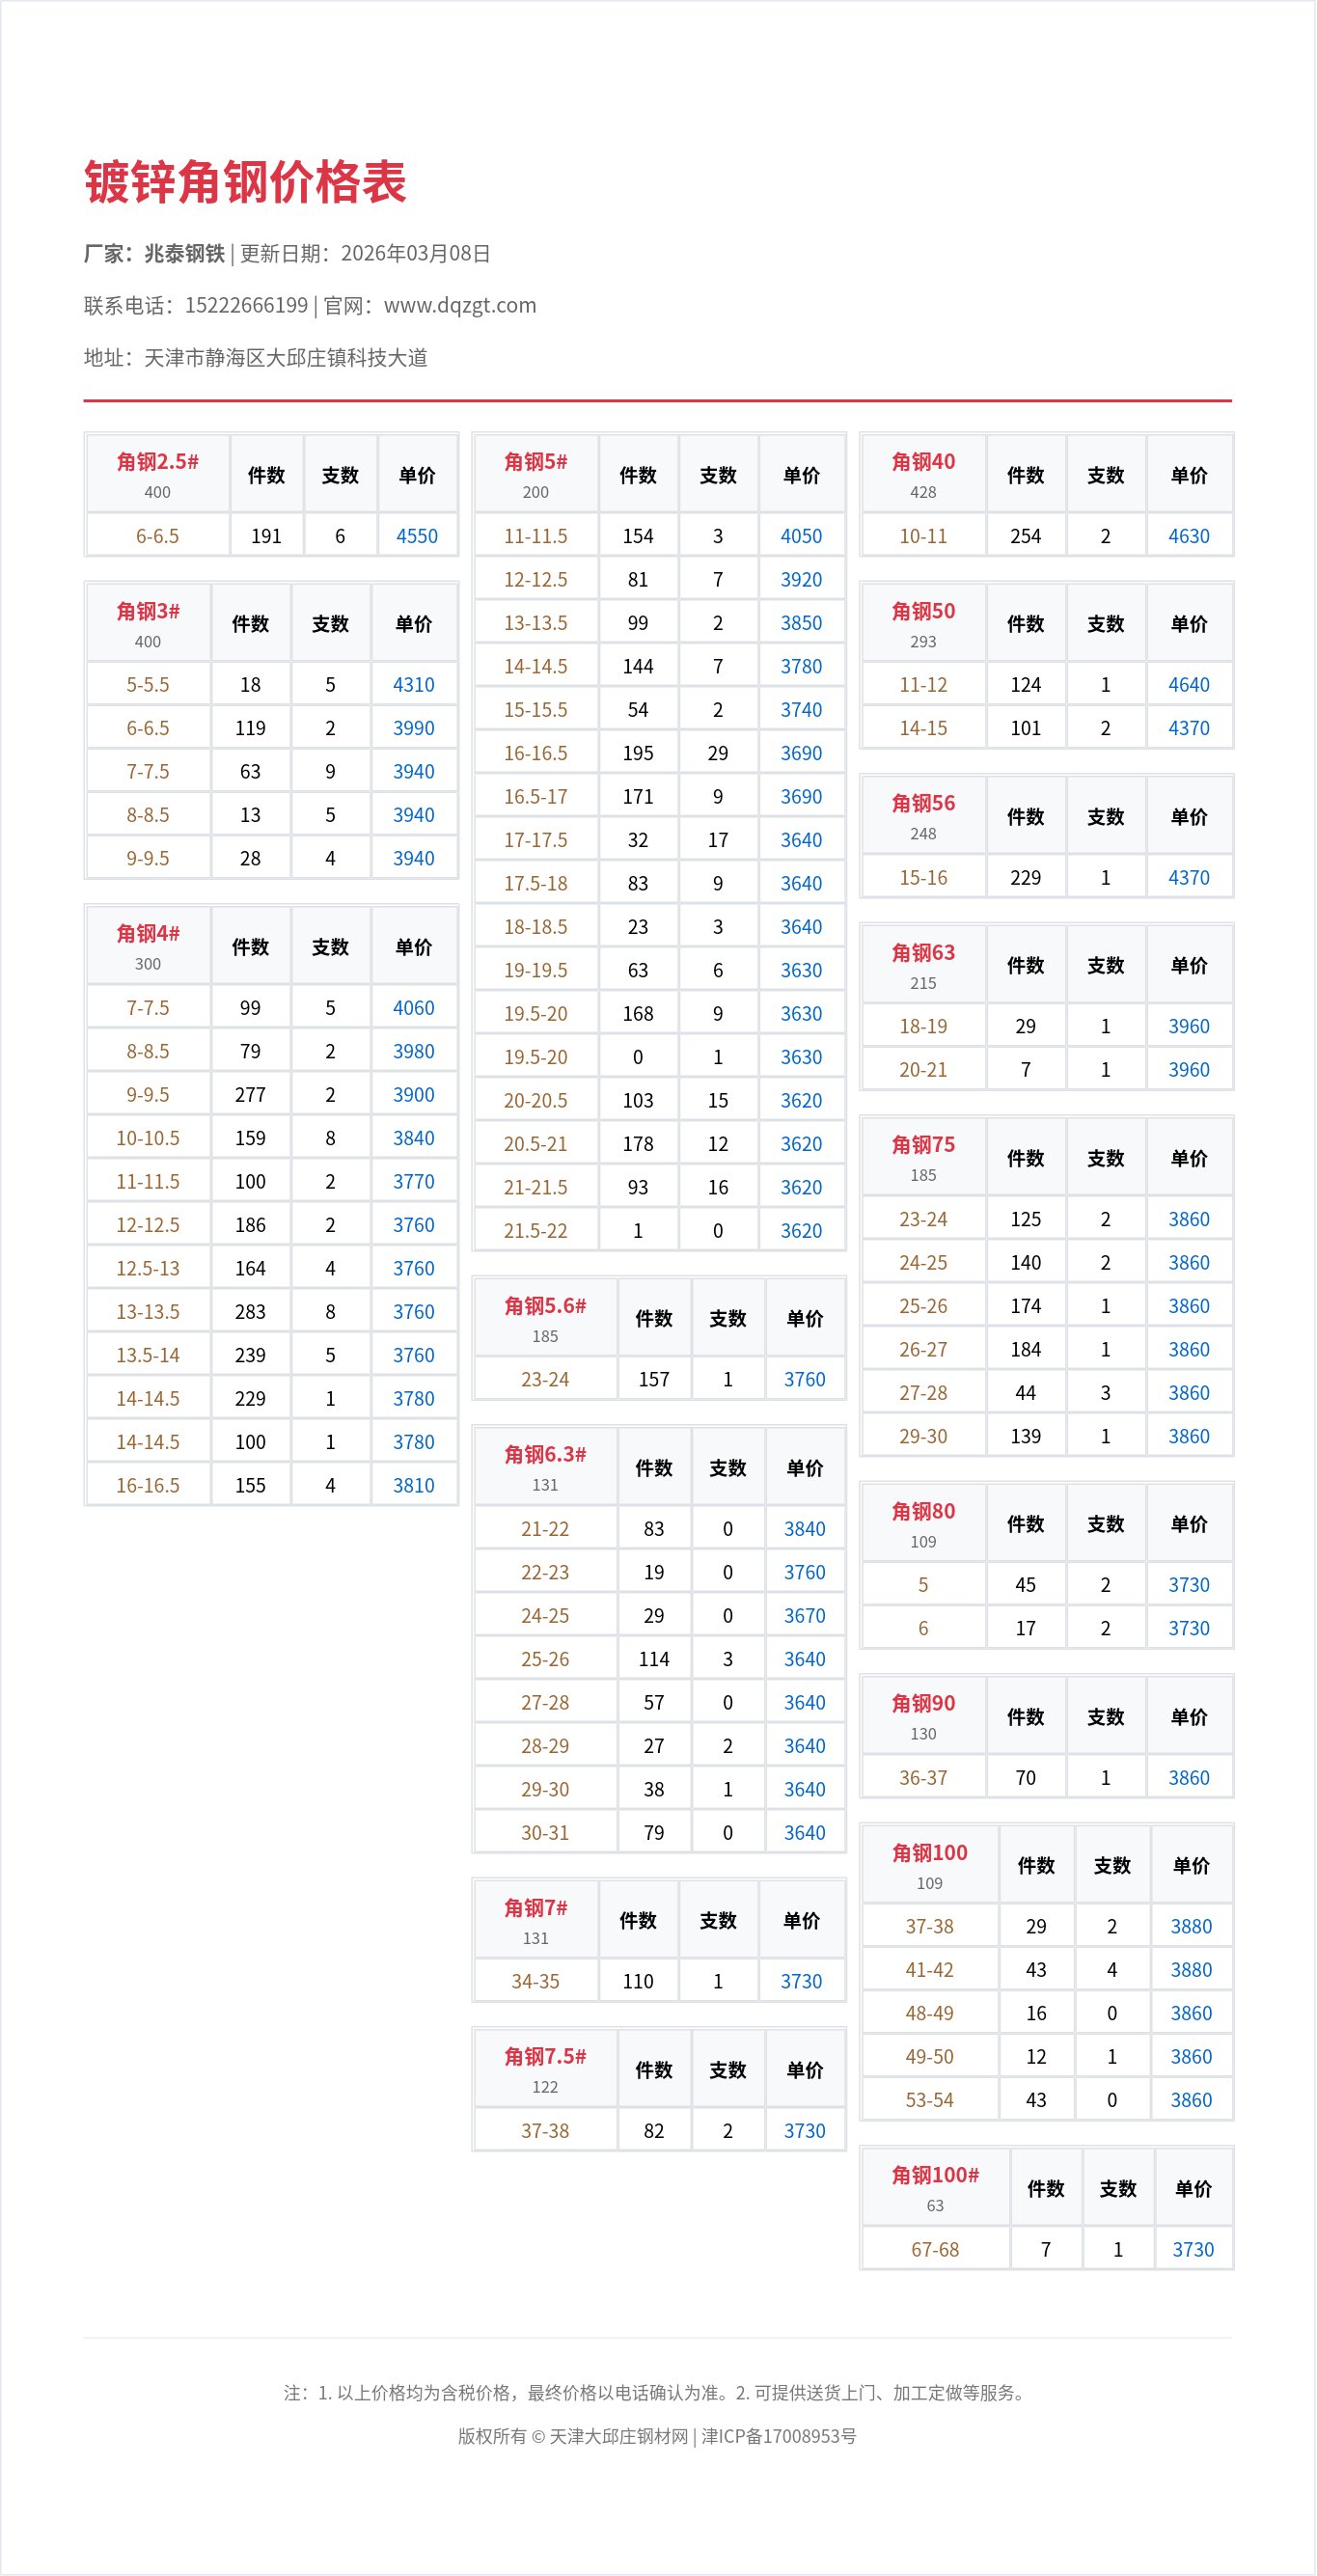Click price 4550 in the 角钢2.5# table
Image resolution: width=1317 pixels, height=2576 pixels.
pos(417,536)
